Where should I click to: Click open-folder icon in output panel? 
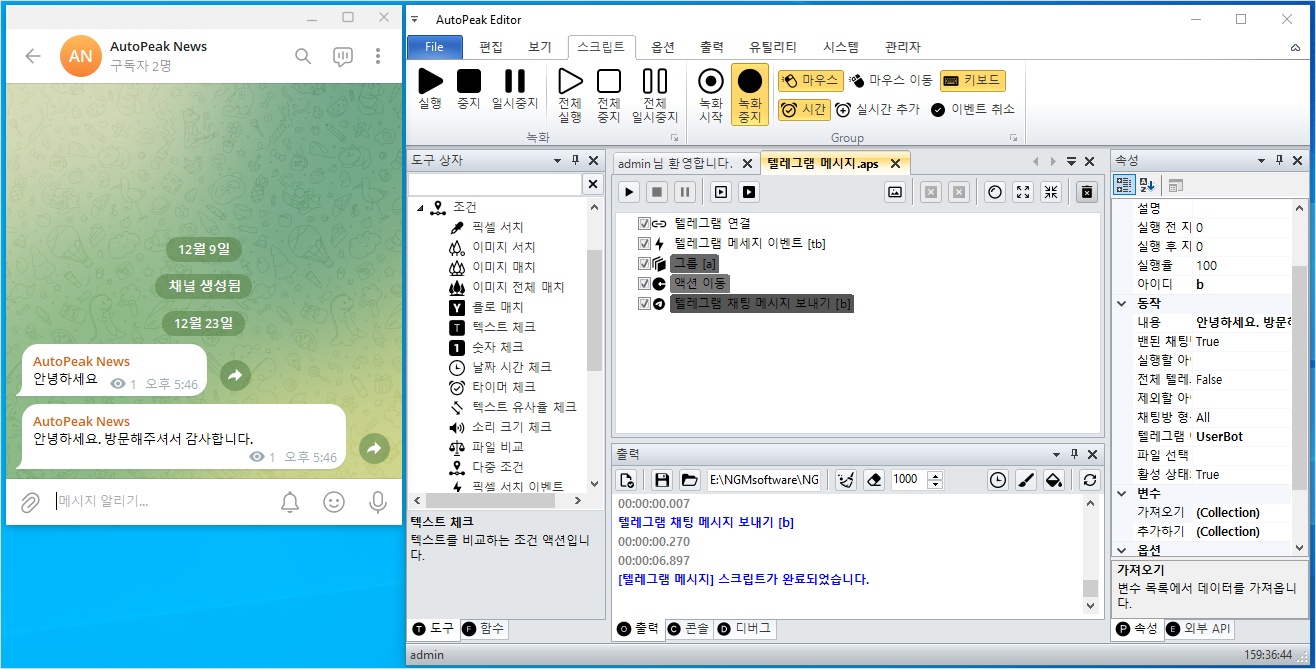[689, 480]
